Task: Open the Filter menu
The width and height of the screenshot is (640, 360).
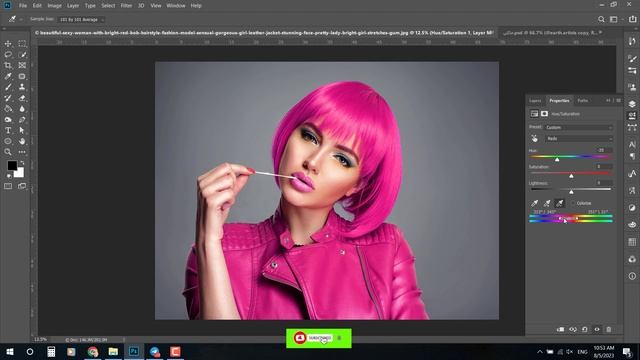Action: click(x=126, y=6)
